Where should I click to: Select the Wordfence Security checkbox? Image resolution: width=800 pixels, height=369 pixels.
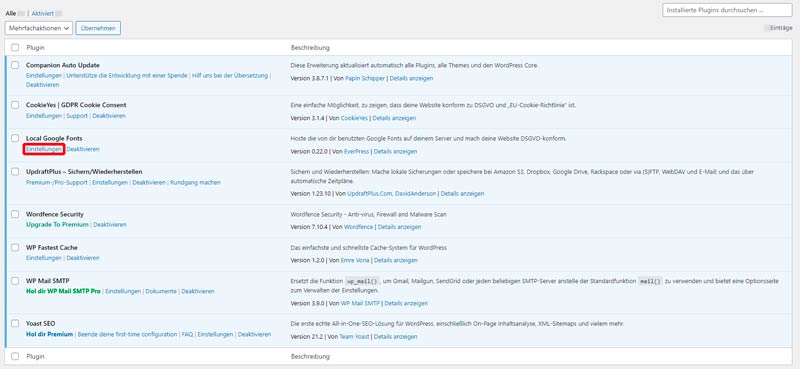point(15,214)
